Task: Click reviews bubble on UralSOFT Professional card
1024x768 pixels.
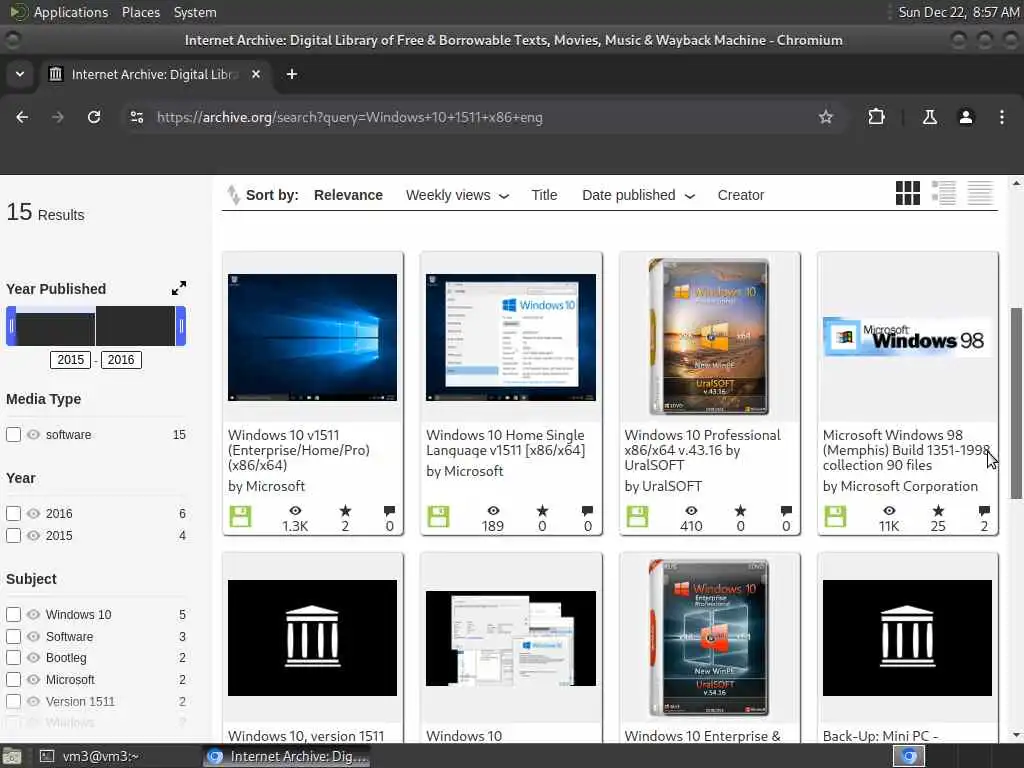Action: 786,511
